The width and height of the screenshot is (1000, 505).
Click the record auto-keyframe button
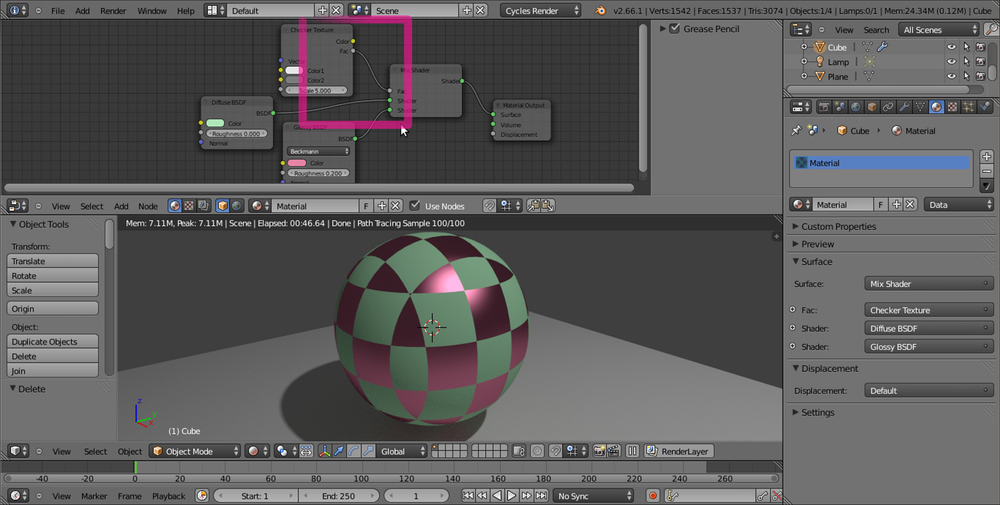[653, 495]
